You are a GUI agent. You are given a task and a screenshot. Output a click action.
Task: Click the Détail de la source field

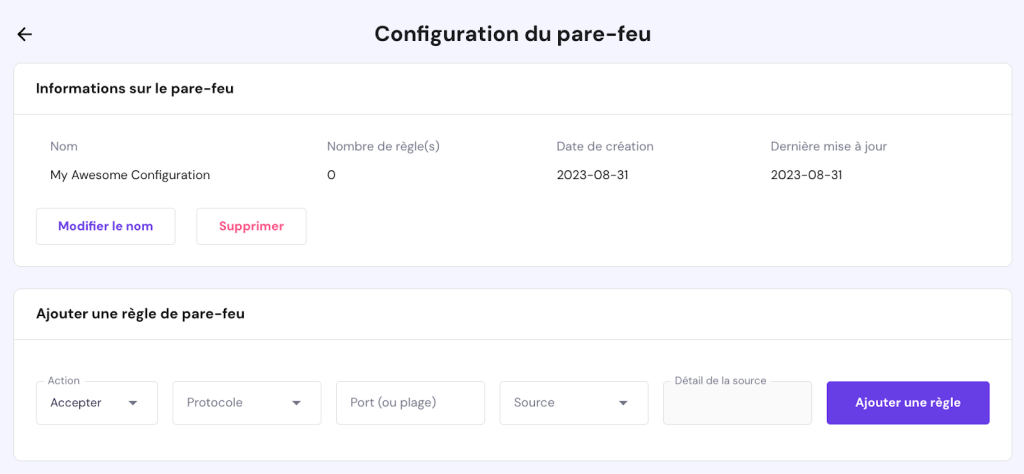pos(737,405)
